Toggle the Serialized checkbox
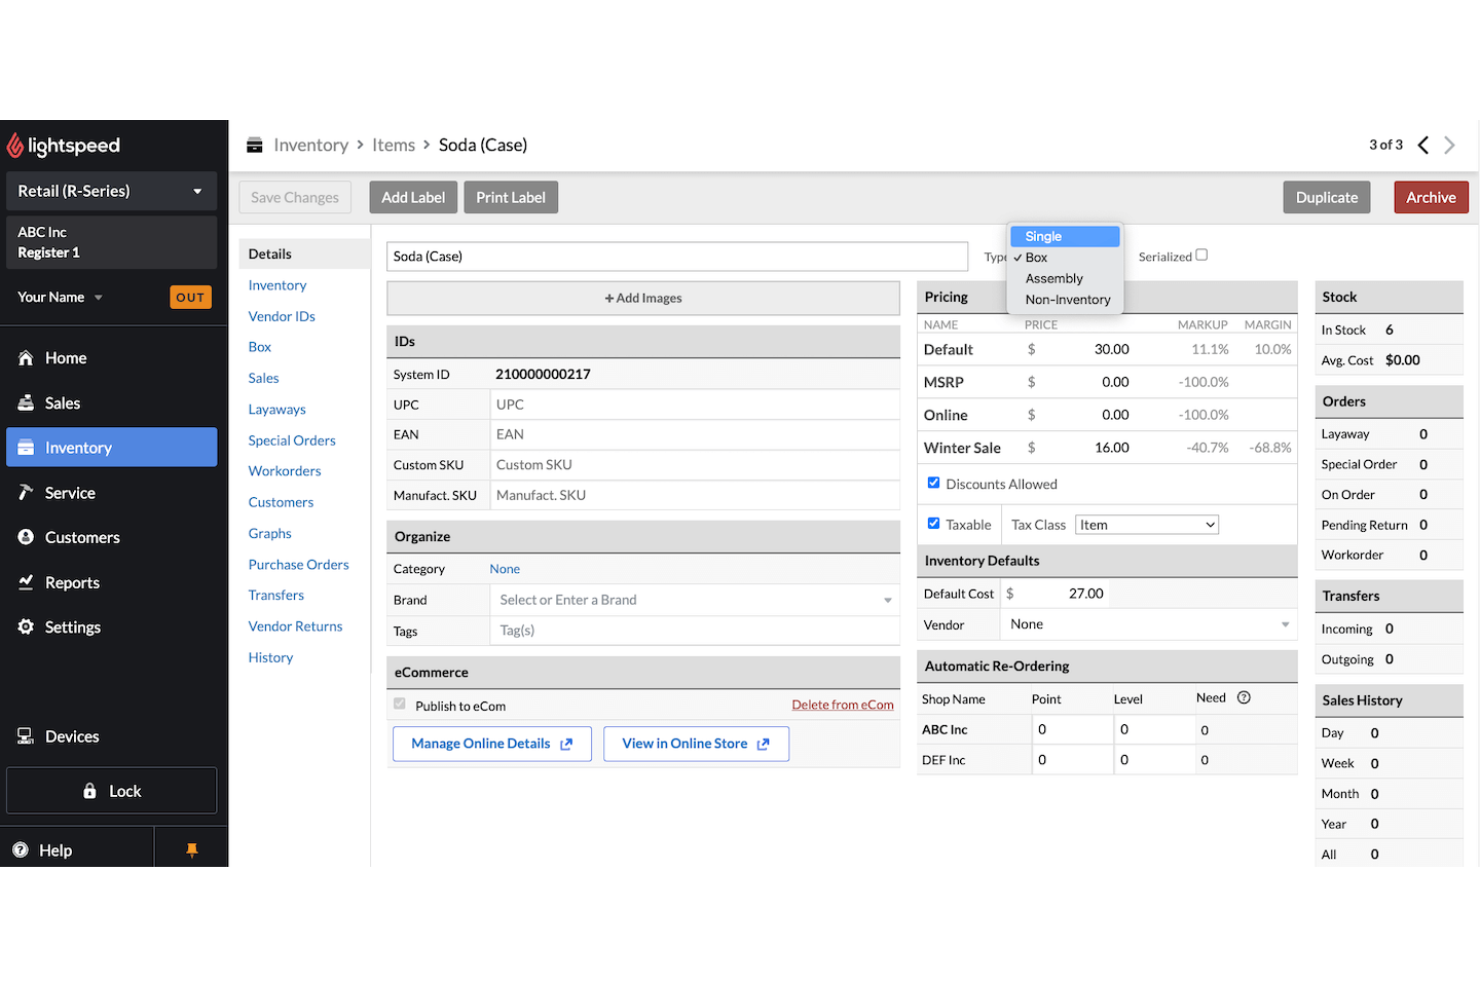This screenshot has width=1480, height=987. pyautogui.click(x=1202, y=255)
